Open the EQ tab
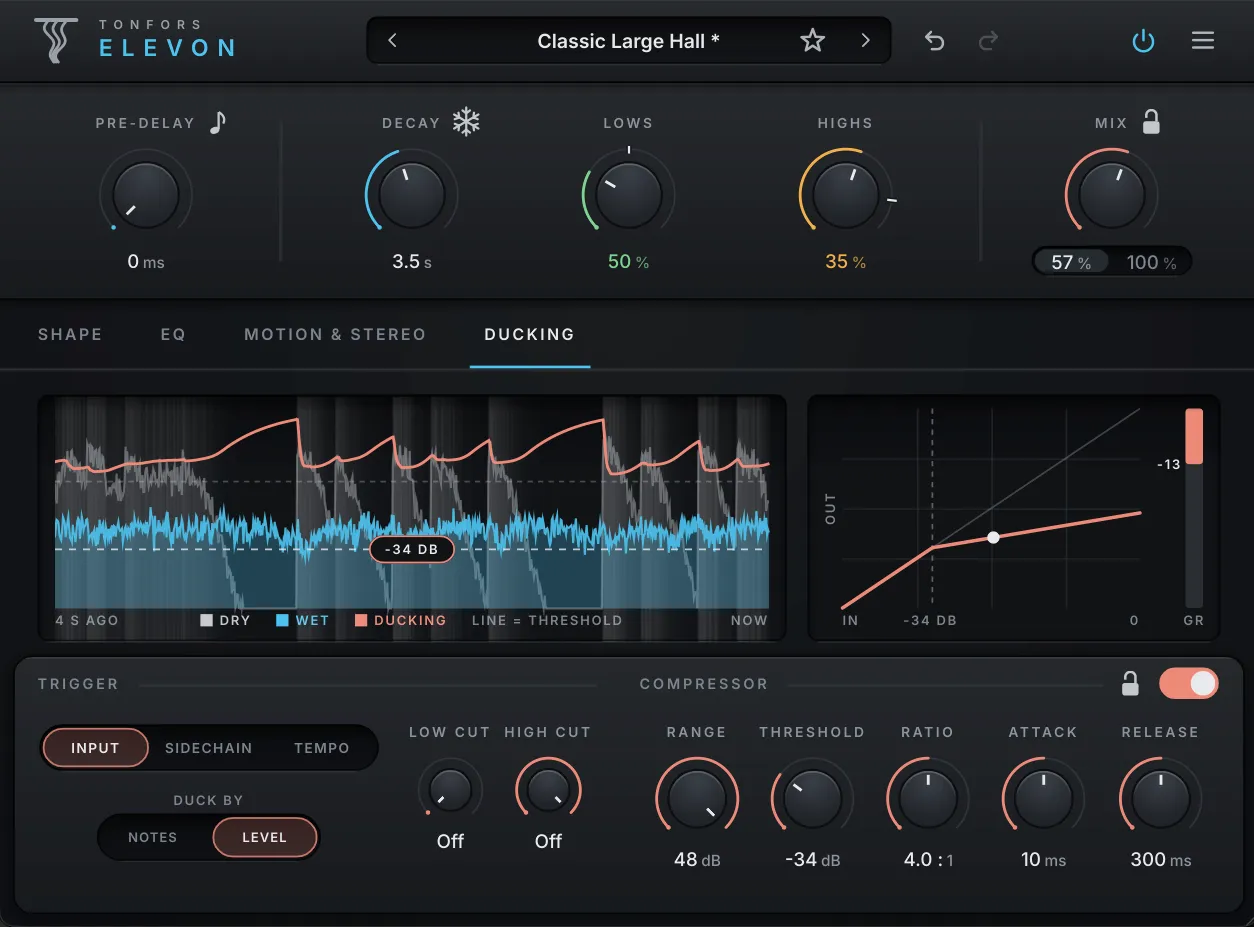The width and height of the screenshot is (1254, 927). tap(173, 334)
